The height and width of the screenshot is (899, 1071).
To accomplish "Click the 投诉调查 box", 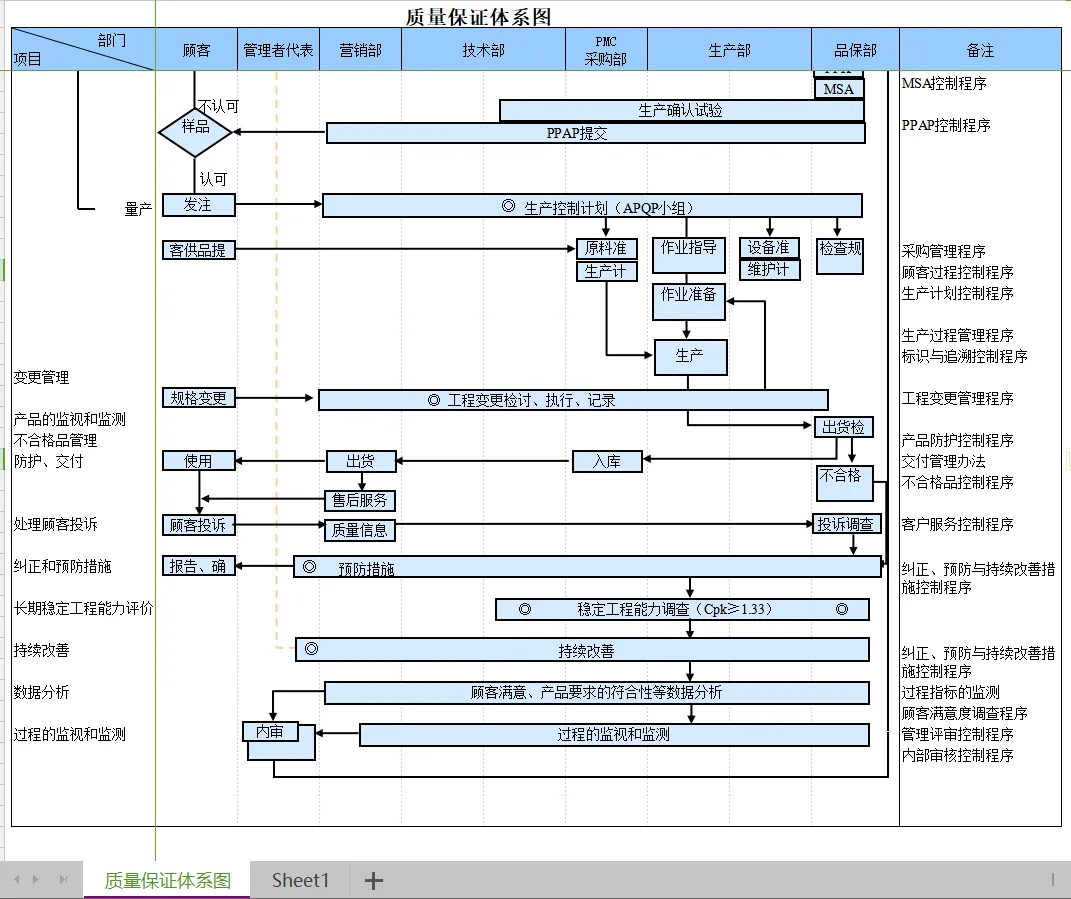I will point(846,524).
